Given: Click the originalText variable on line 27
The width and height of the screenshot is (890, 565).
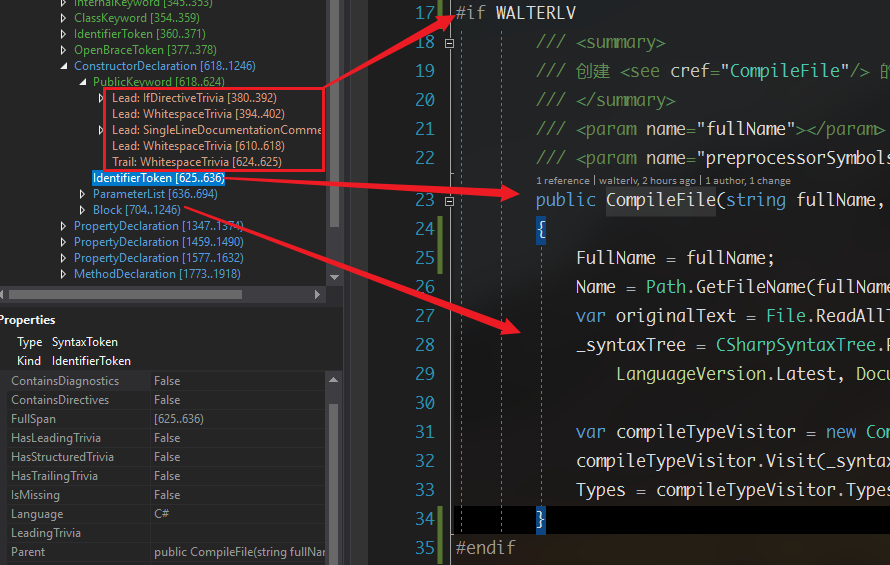Looking at the screenshot, I should pyautogui.click(x=675, y=316).
